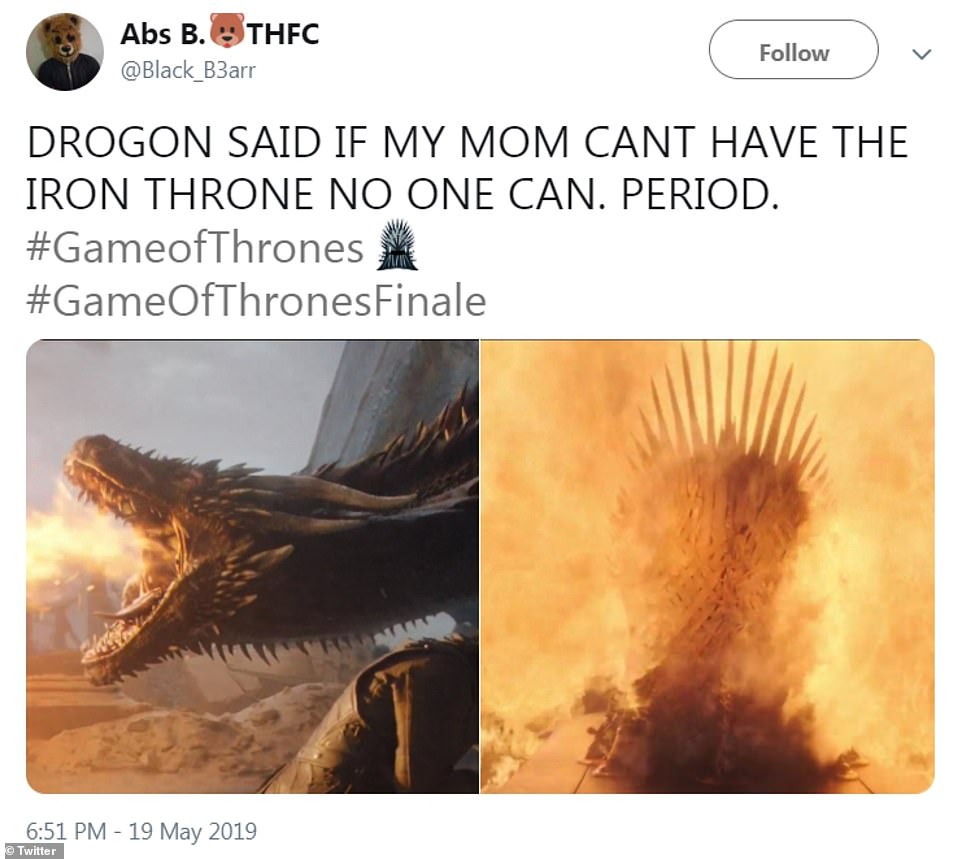Image resolution: width=962 pixels, height=859 pixels.
Task: Click the Twitter copyright label
Action: 32,851
